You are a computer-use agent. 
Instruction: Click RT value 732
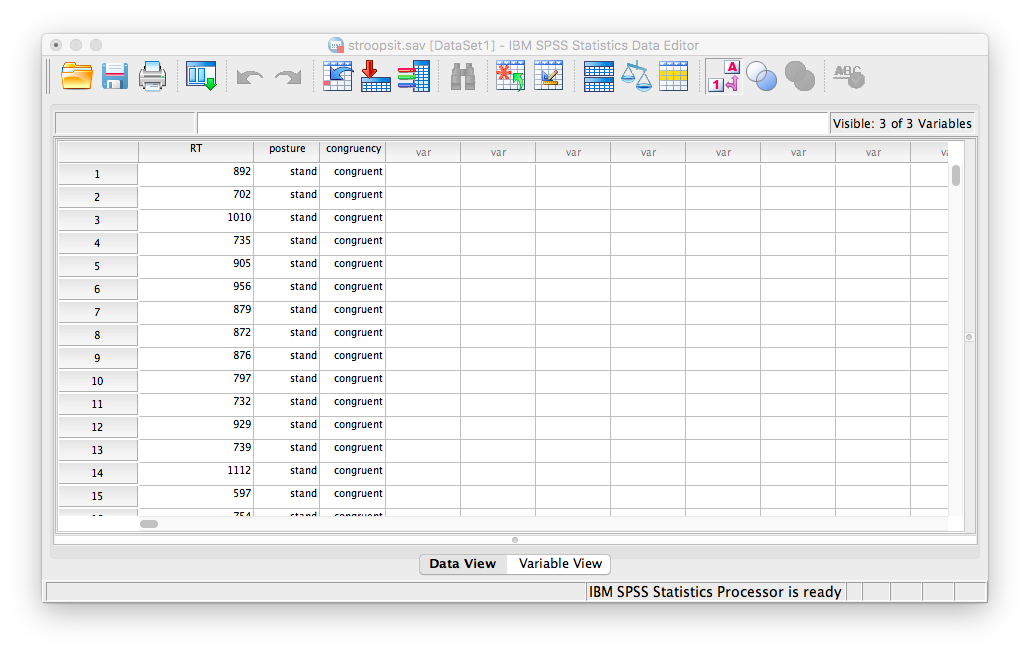pyautogui.click(x=242, y=401)
